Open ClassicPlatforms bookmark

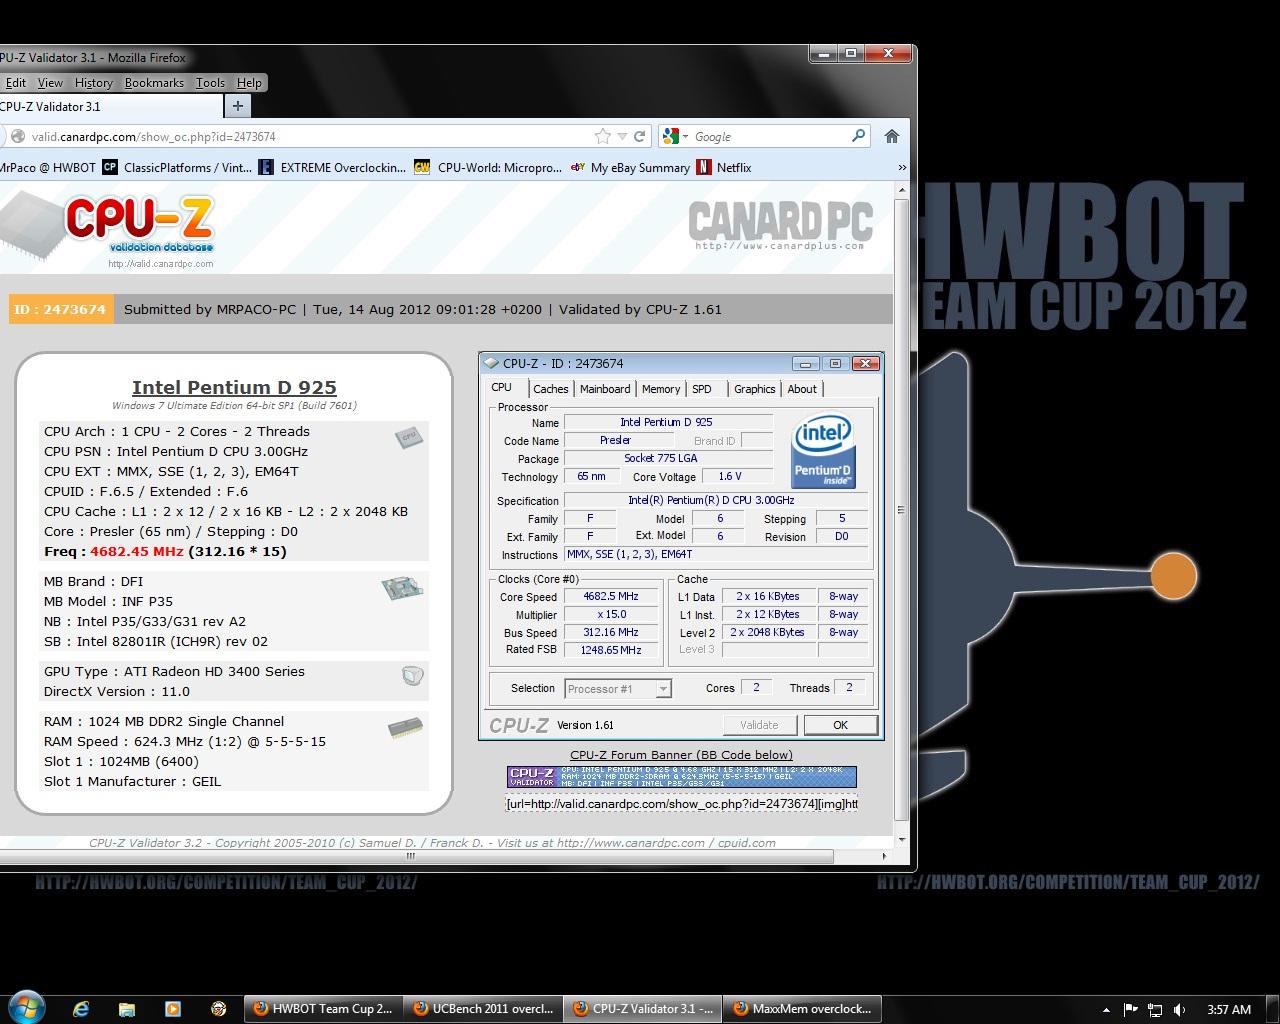pyautogui.click(x=178, y=167)
